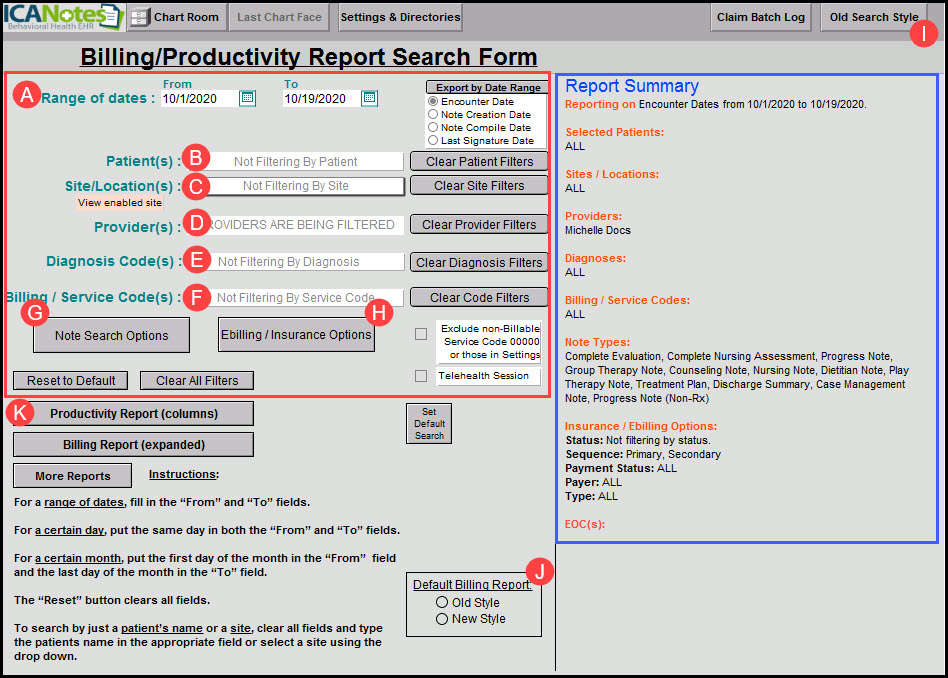Click the ICANotes logo
948x678 pixels.
(62, 17)
